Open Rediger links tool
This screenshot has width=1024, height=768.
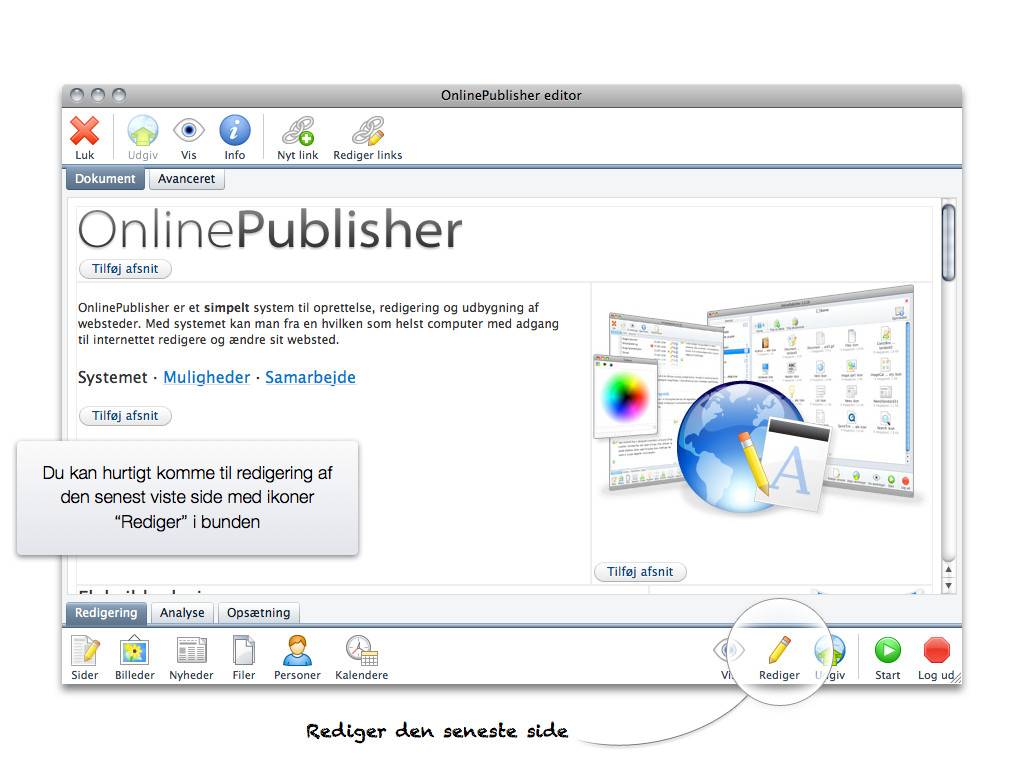pyautogui.click(x=367, y=132)
